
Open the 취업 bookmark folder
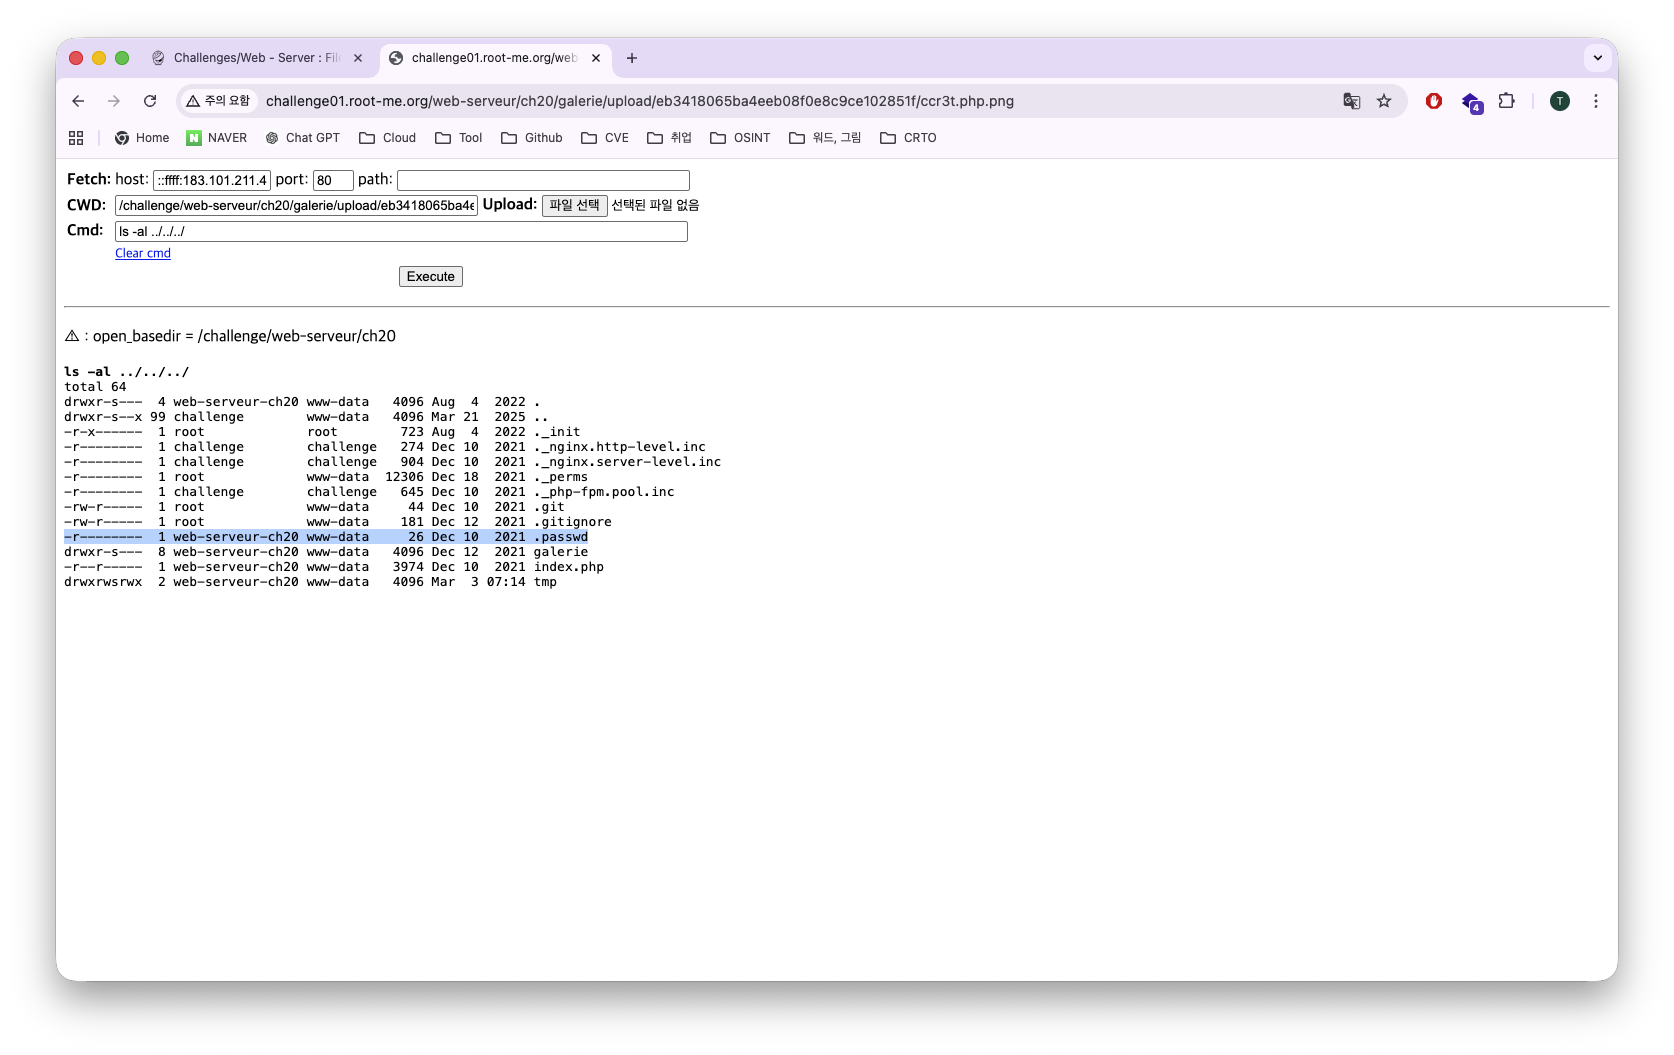coord(670,138)
